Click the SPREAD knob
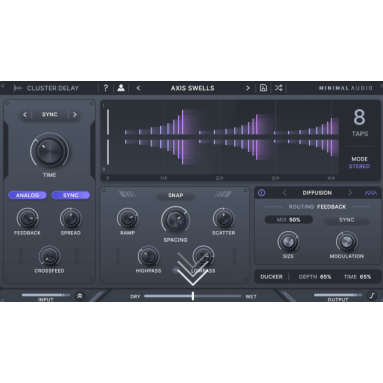 (x=71, y=218)
